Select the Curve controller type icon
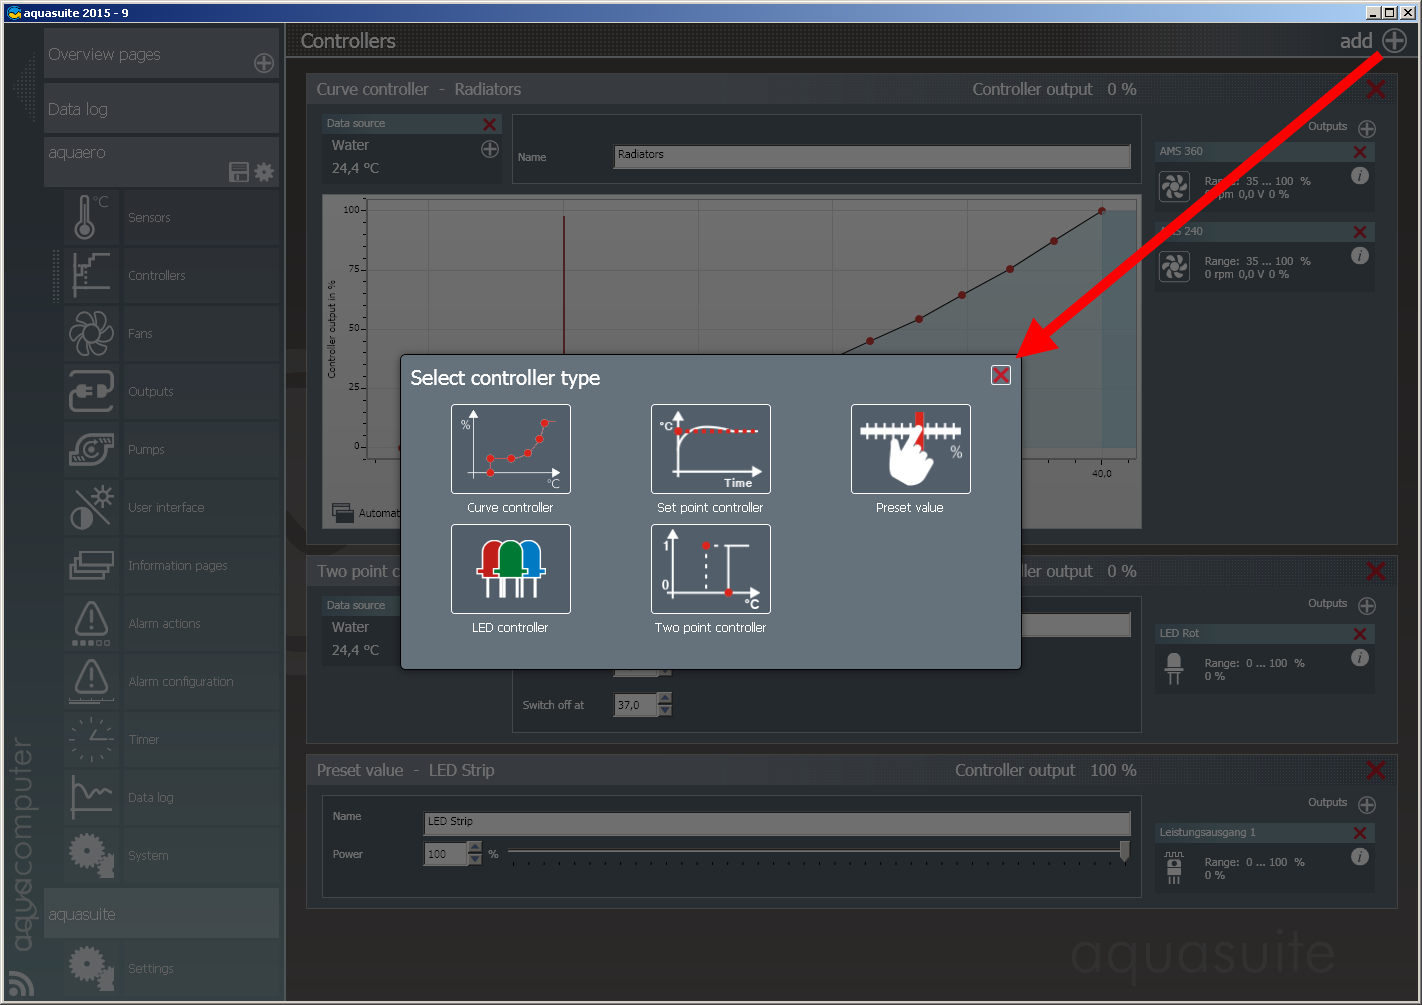The image size is (1422, 1005). point(510,449)
